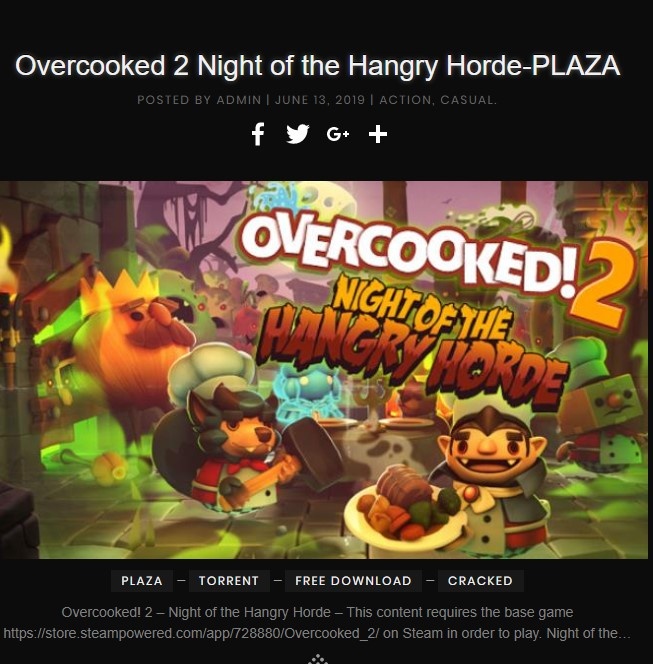Open the Overcooked 2 banner image

point(324,370)
